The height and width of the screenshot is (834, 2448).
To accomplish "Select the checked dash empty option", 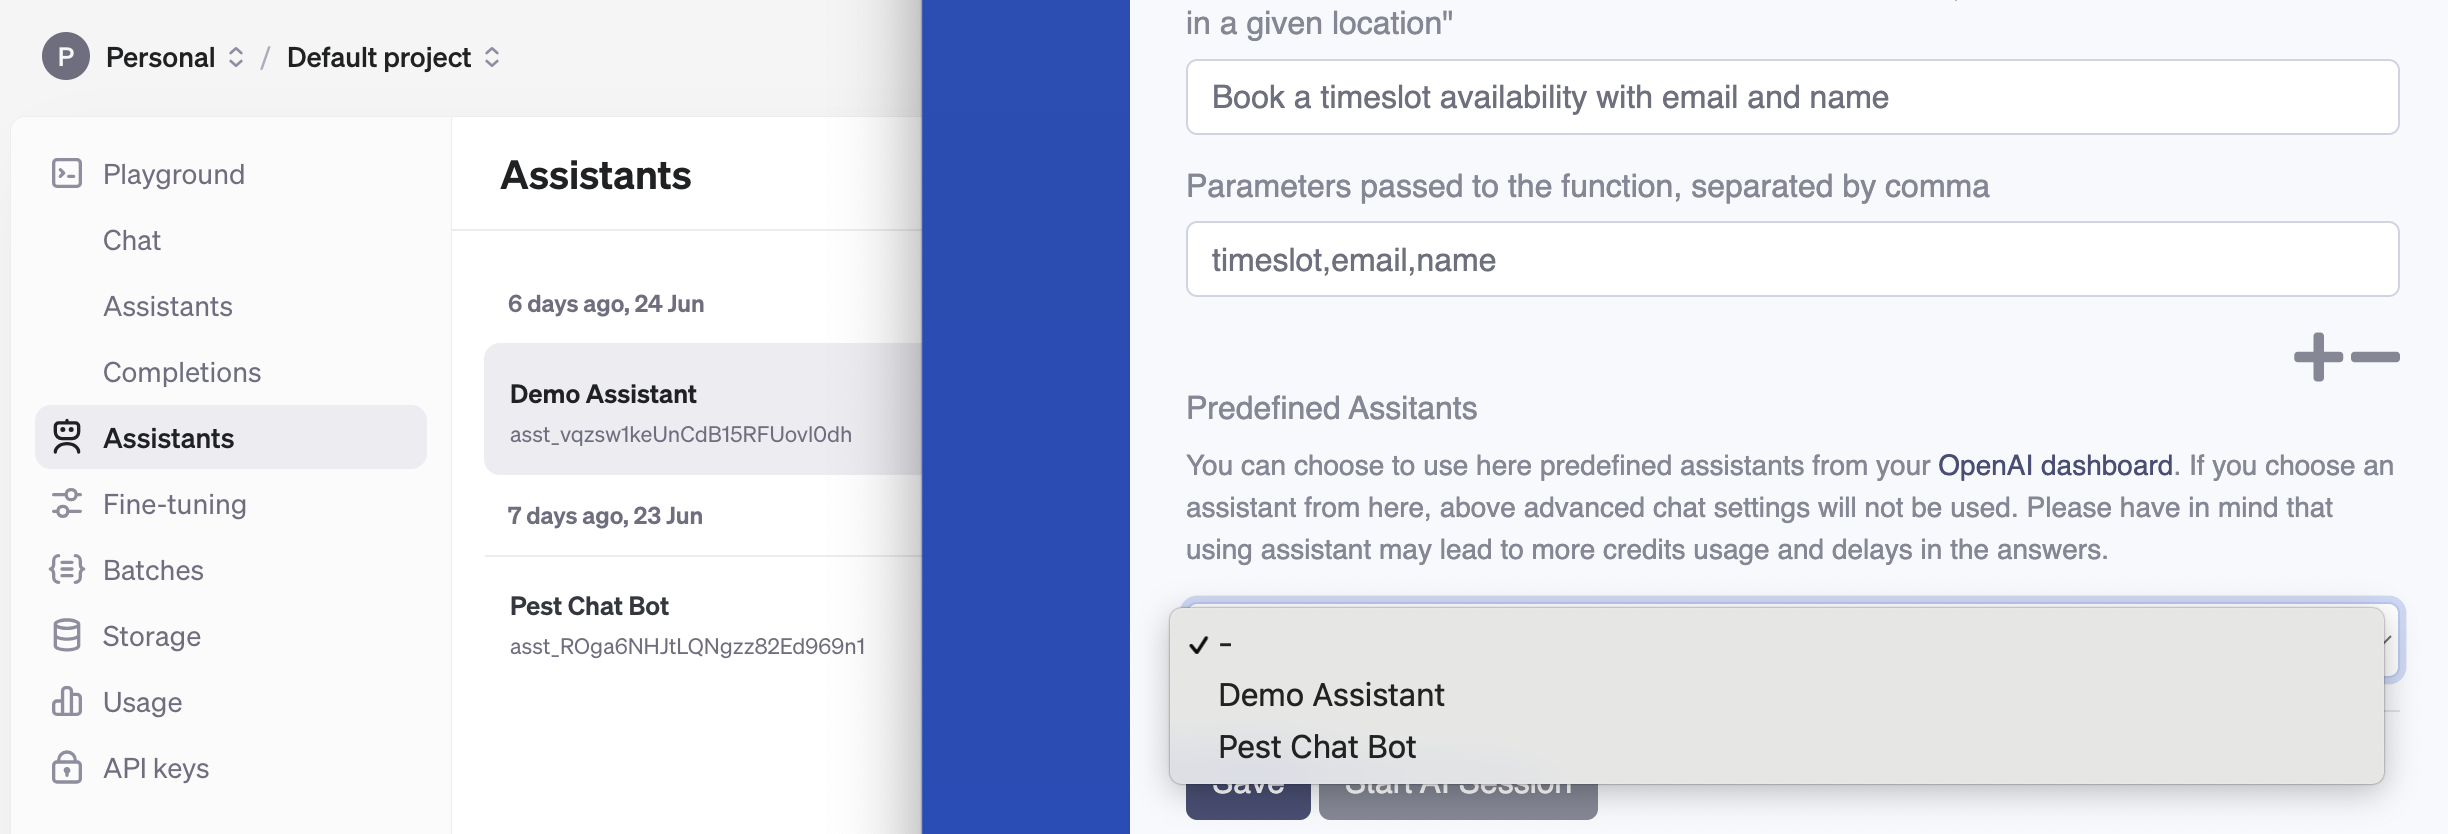I will (1225, 645).
